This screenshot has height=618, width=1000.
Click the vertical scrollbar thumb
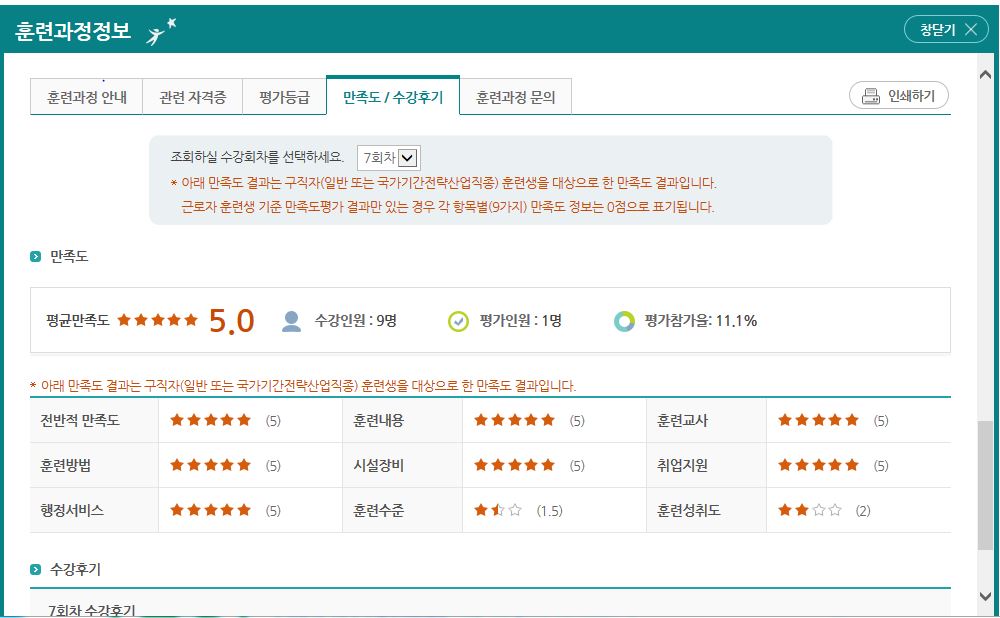[986, 485]
